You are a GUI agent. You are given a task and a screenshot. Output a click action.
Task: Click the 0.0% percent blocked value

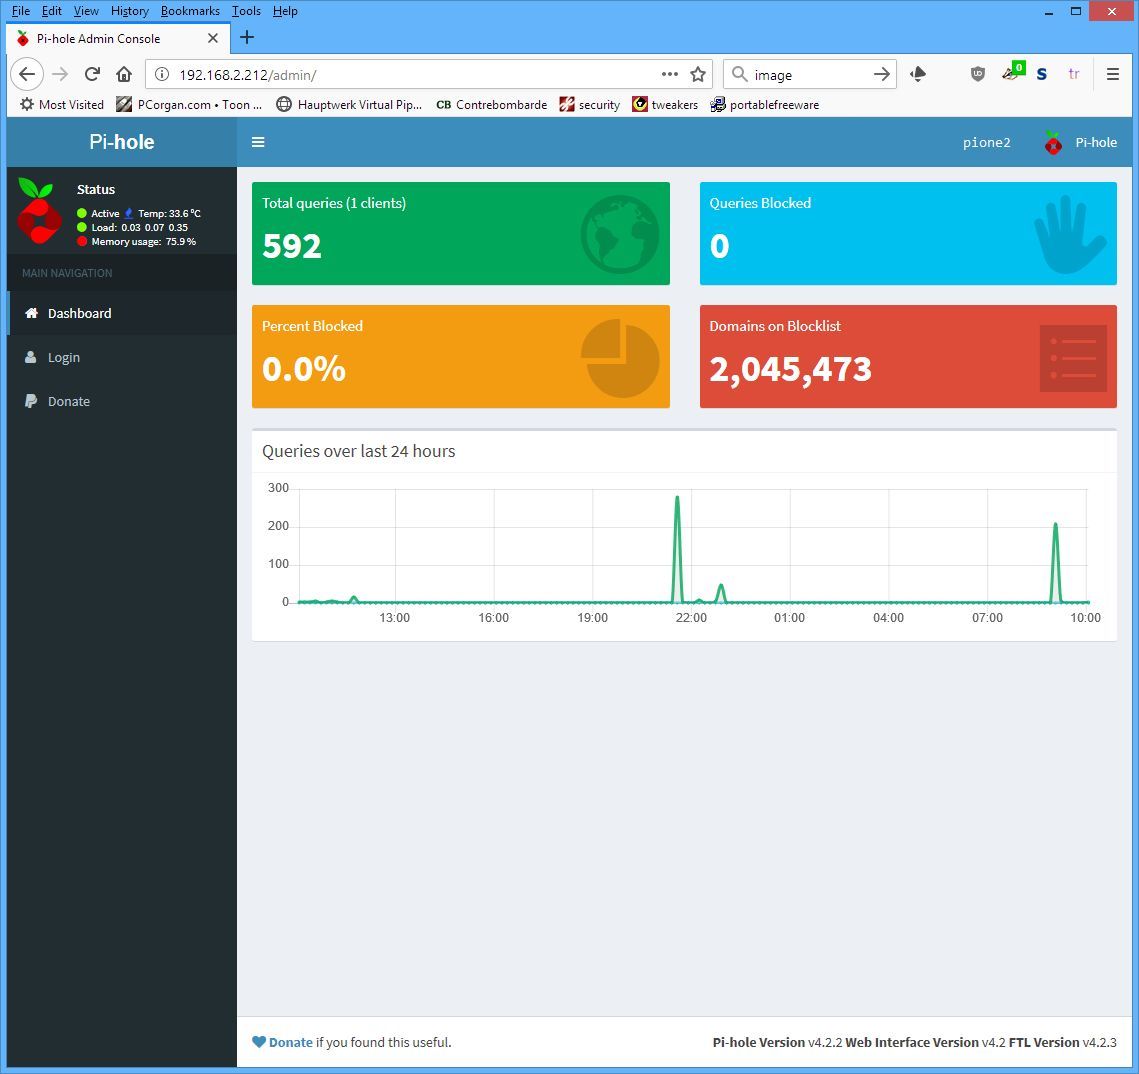pos(304,369)
